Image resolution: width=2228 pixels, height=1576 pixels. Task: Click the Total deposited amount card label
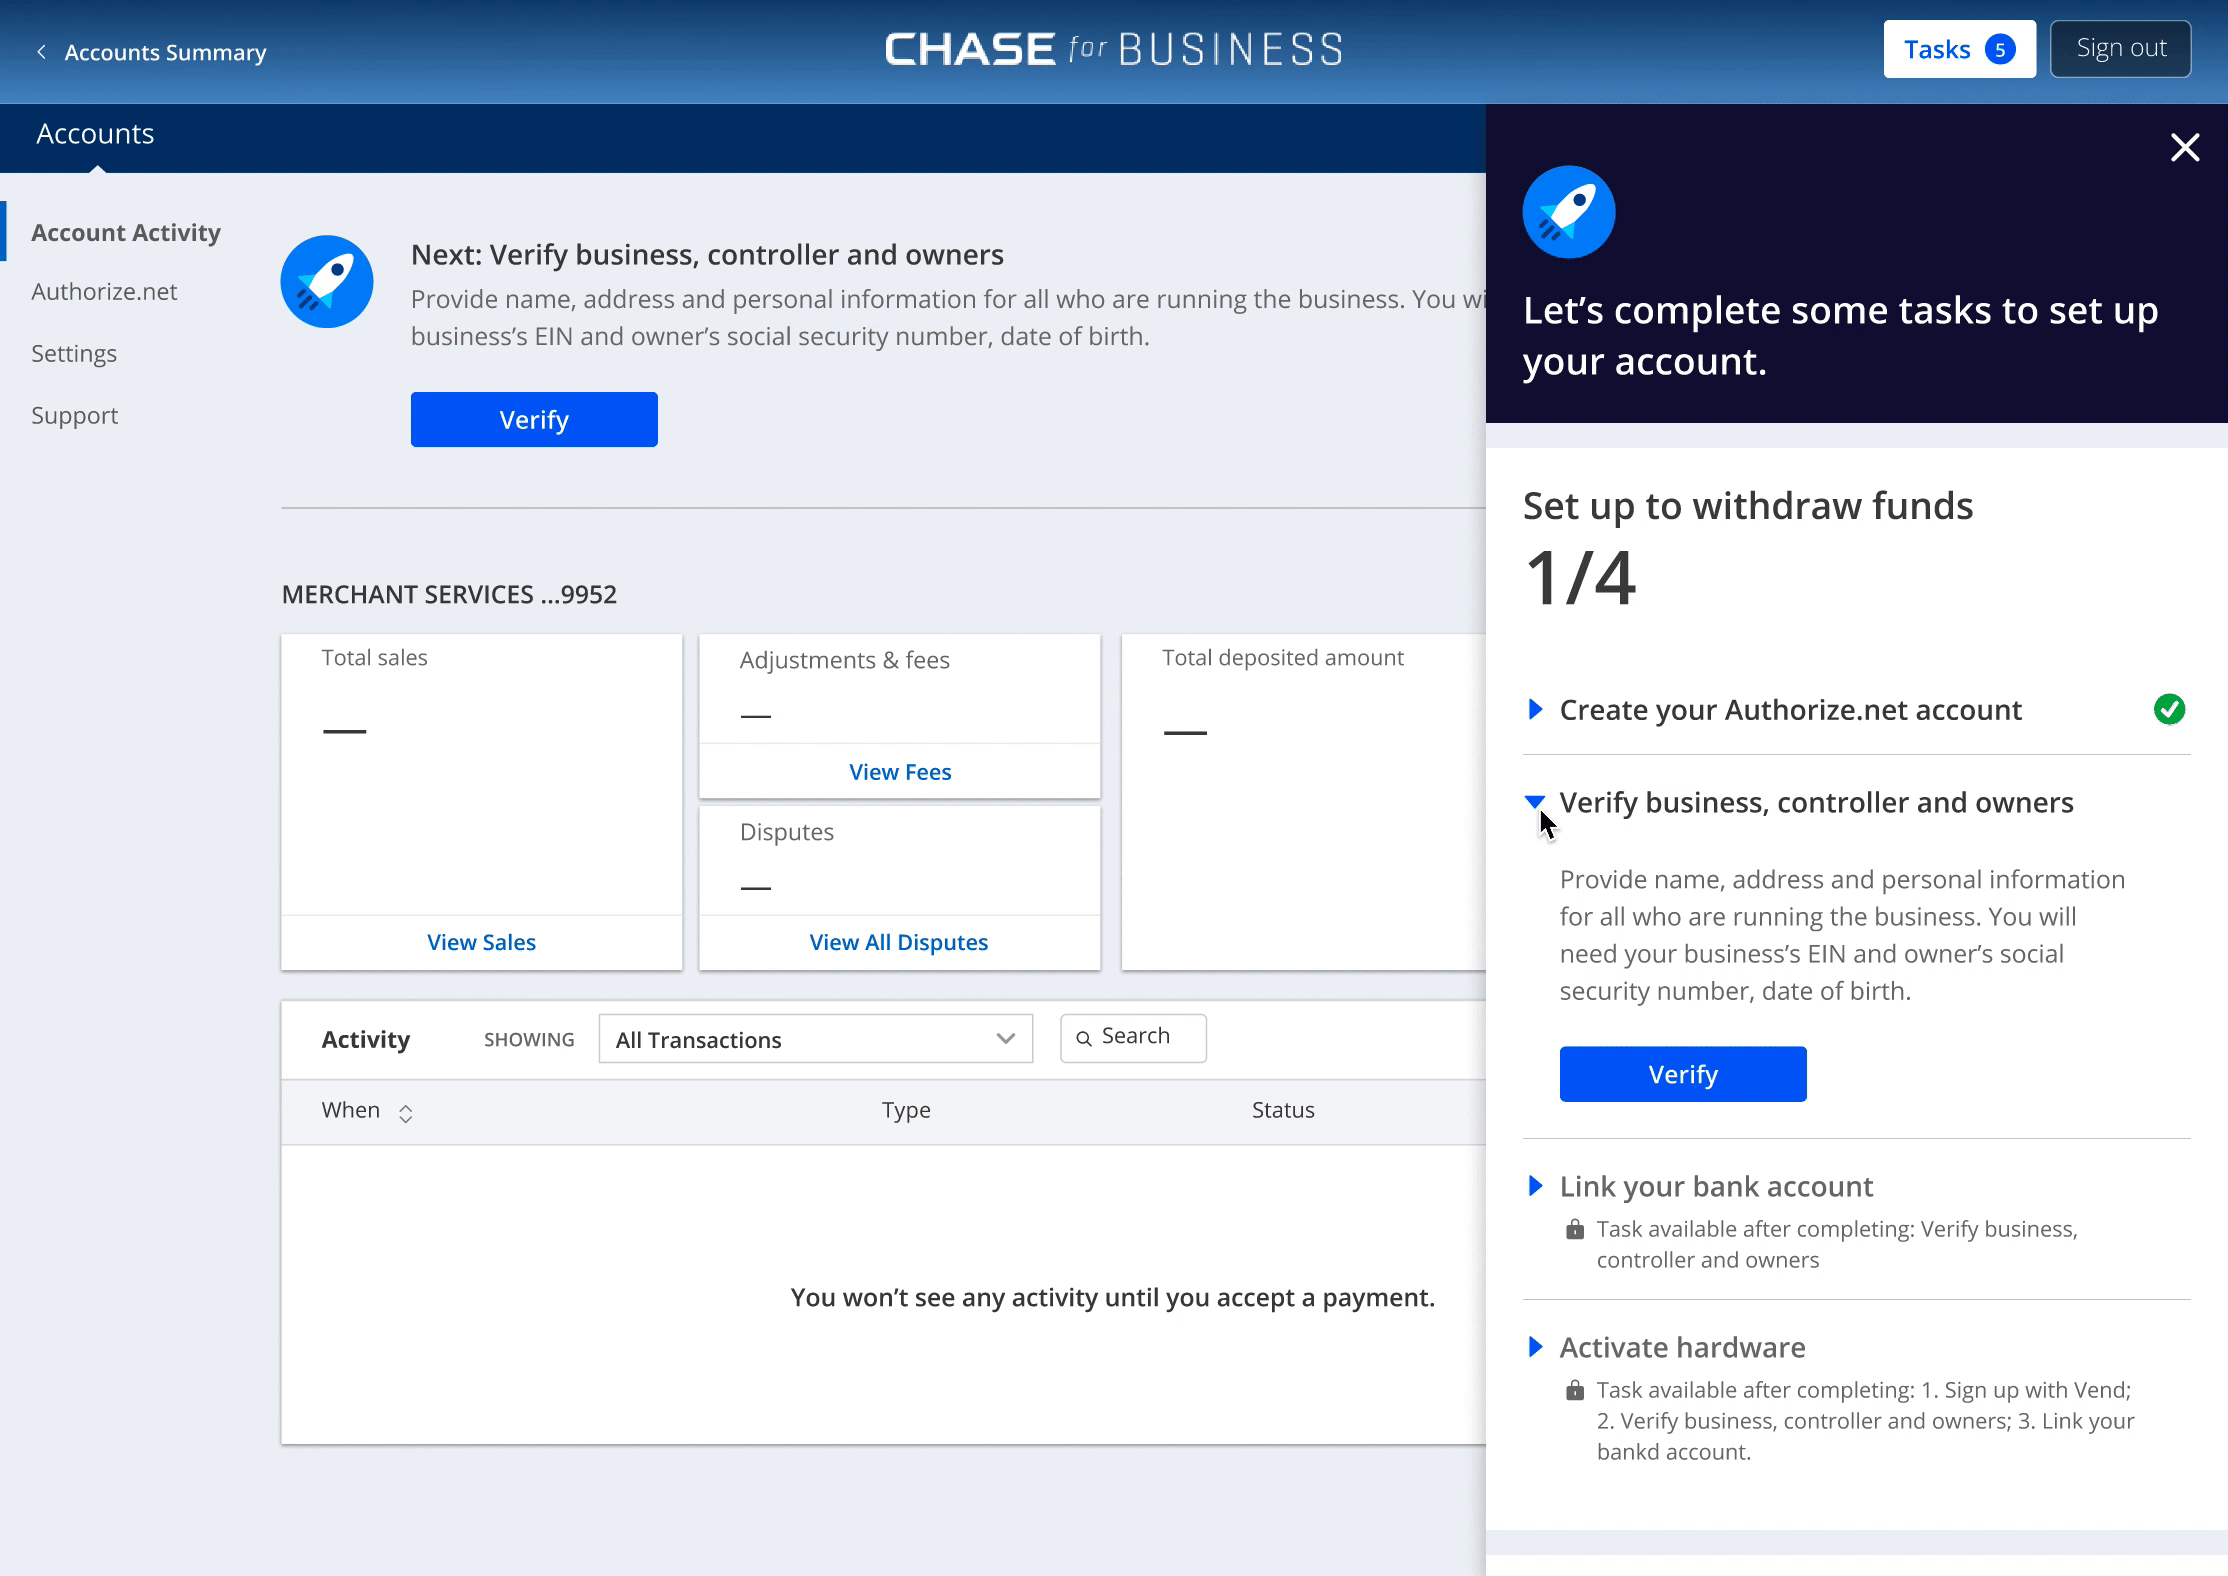[1283, 658]
